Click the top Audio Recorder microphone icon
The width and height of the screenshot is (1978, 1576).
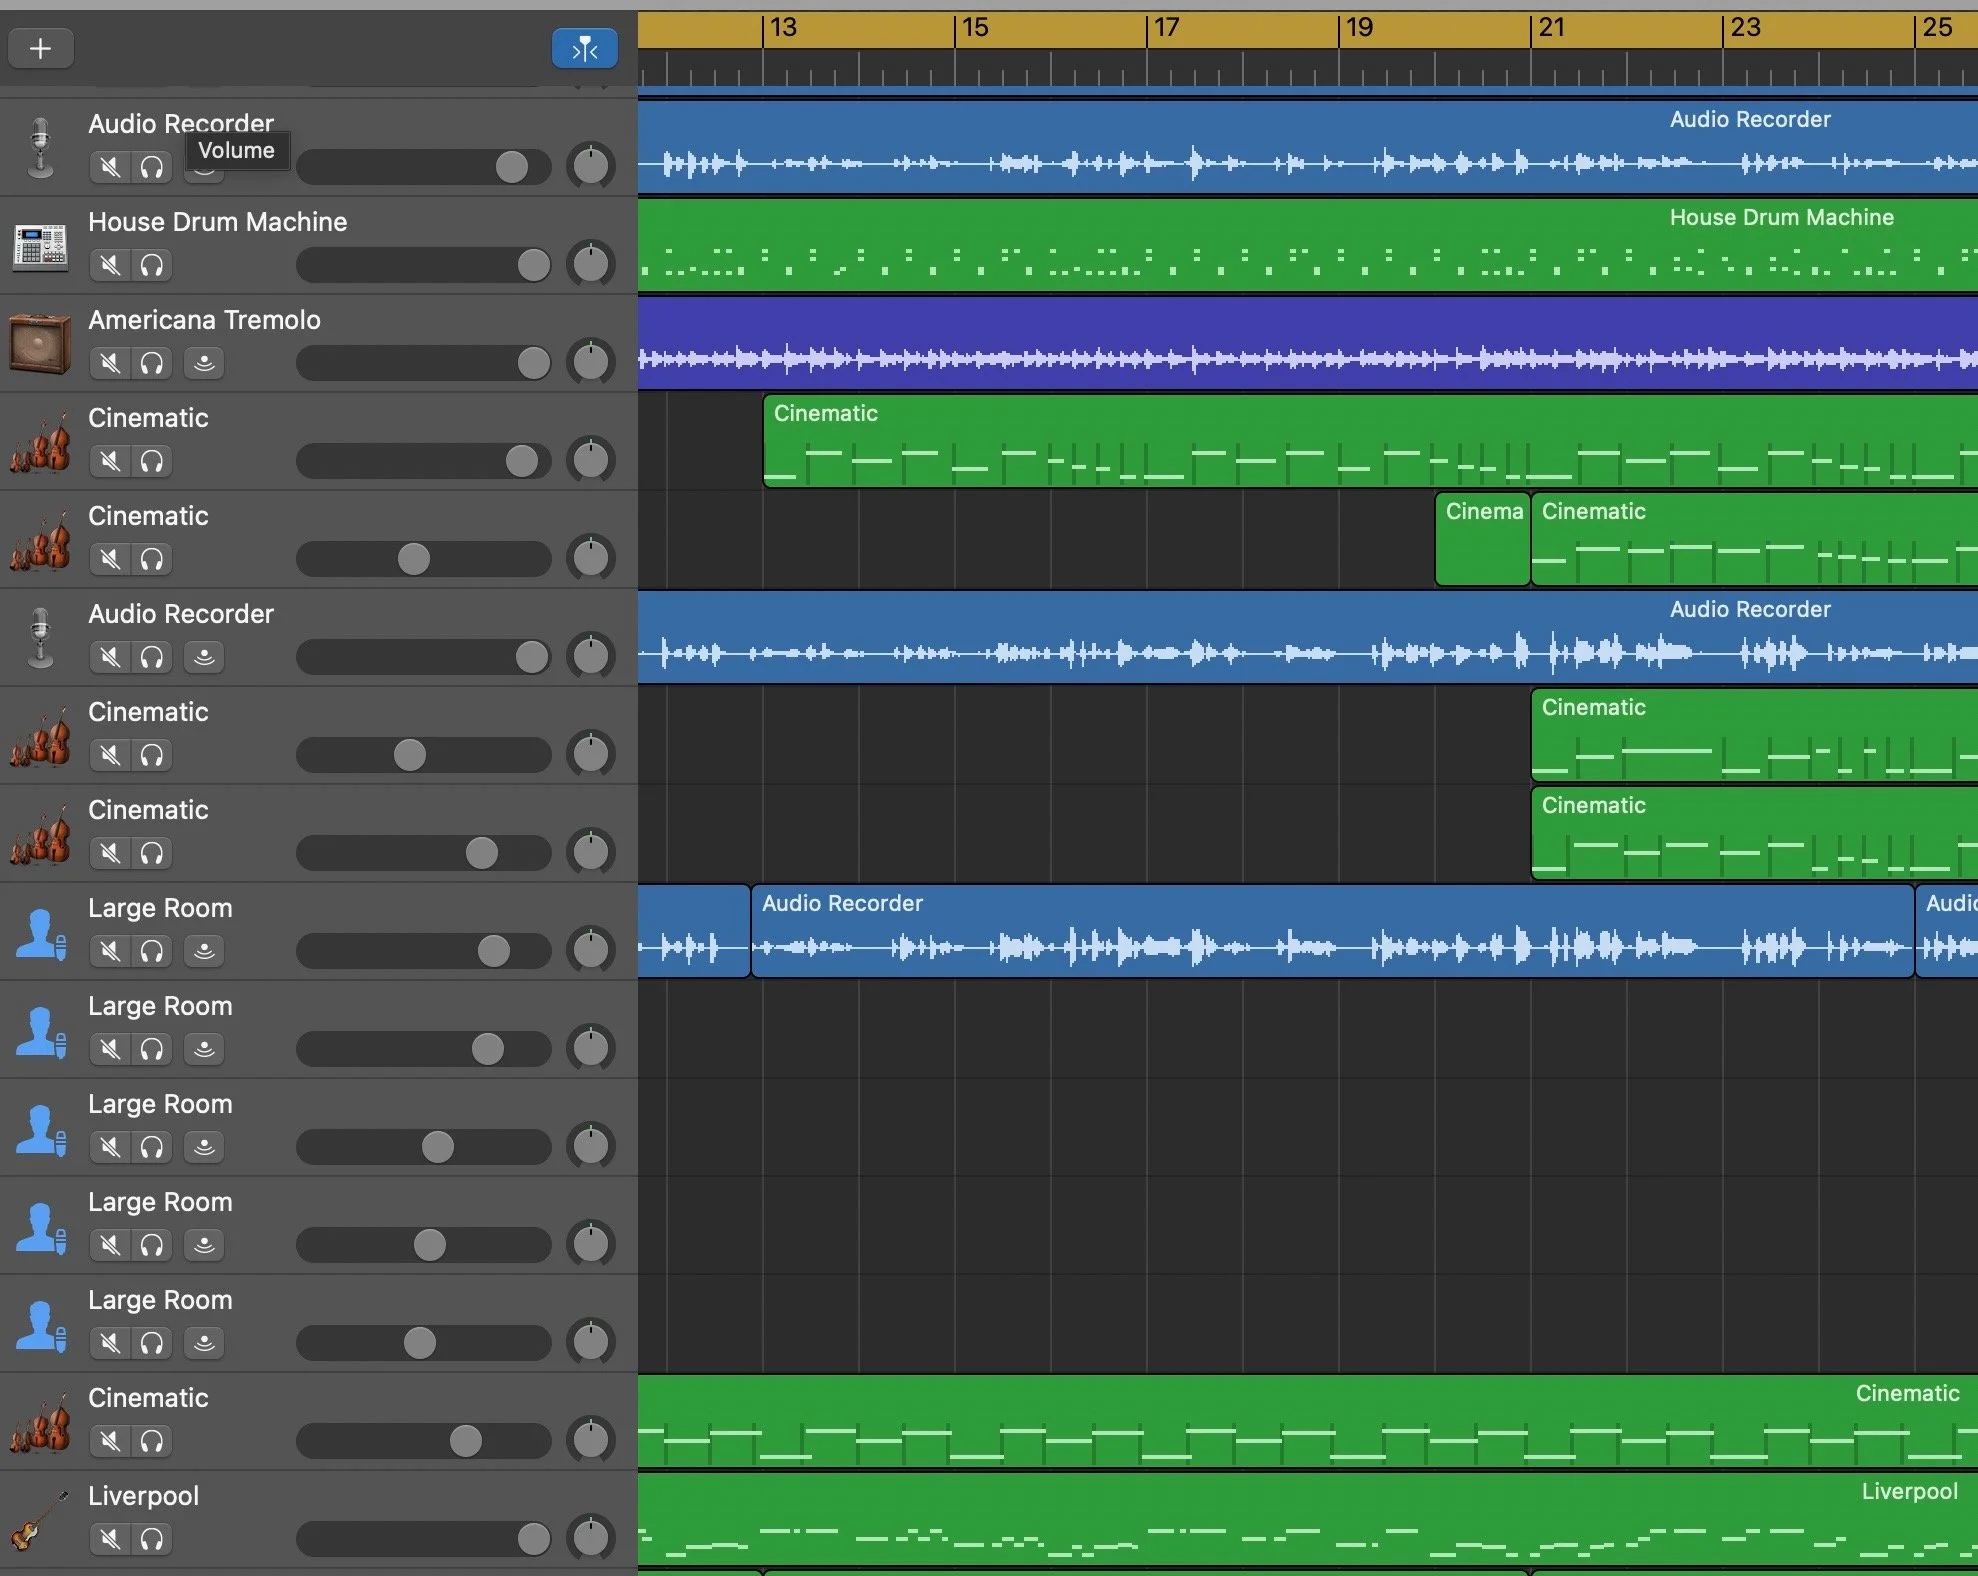pyautogui.click(x=40, y=147)
